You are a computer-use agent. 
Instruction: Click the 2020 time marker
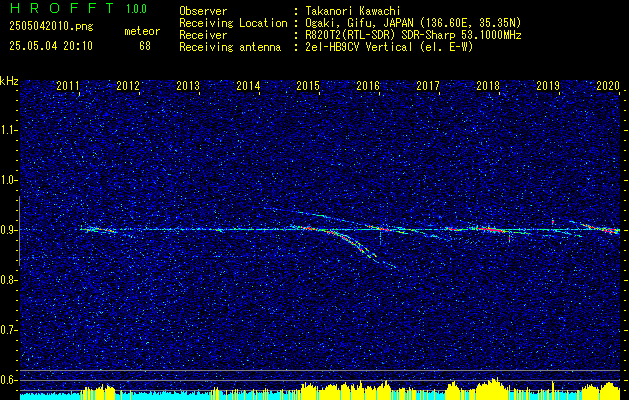608,85
